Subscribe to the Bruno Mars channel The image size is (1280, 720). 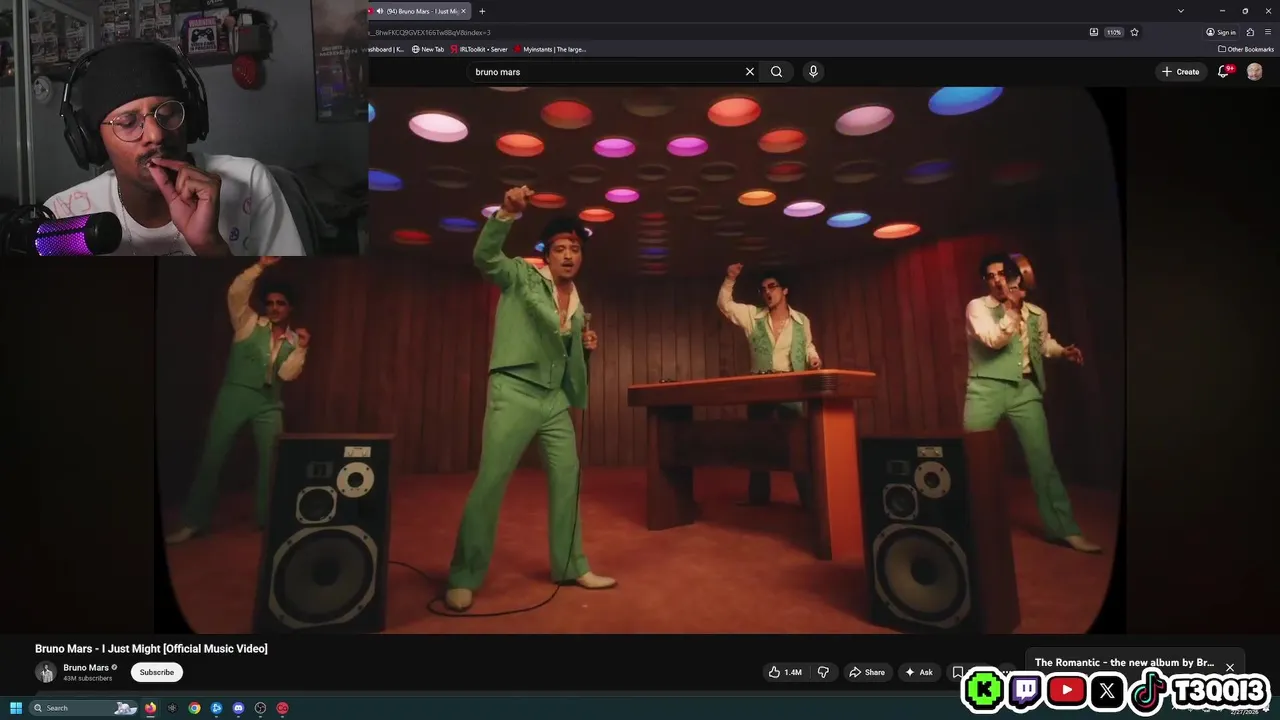157,673
